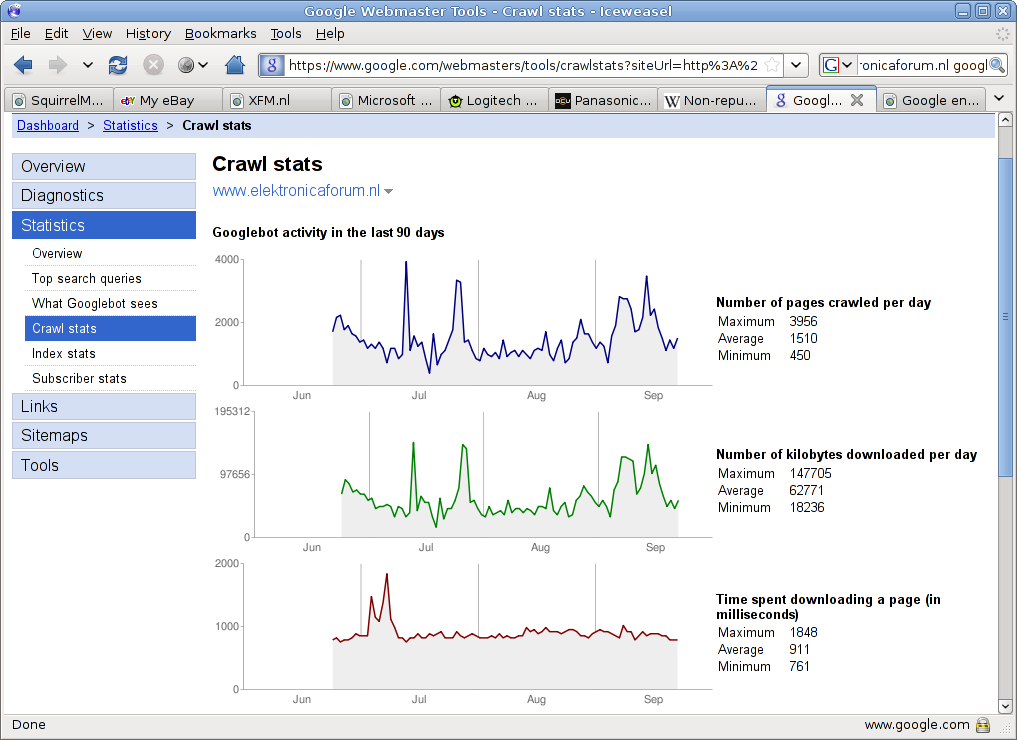Open the Tools menu in menu bar
Viewport: 1017px width, 740px height.
[x=286, y=34]
